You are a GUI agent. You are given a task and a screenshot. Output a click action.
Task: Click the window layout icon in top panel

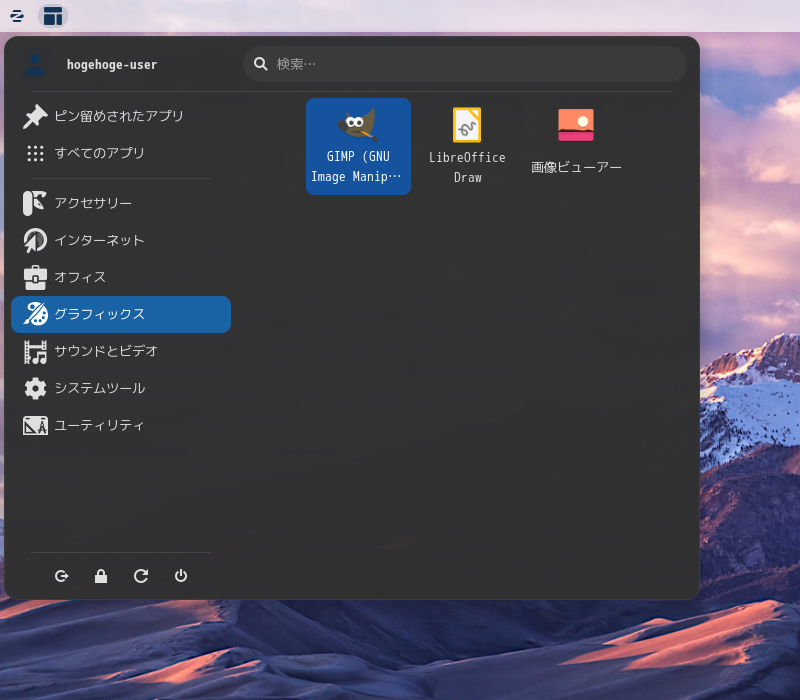(53, 16)
